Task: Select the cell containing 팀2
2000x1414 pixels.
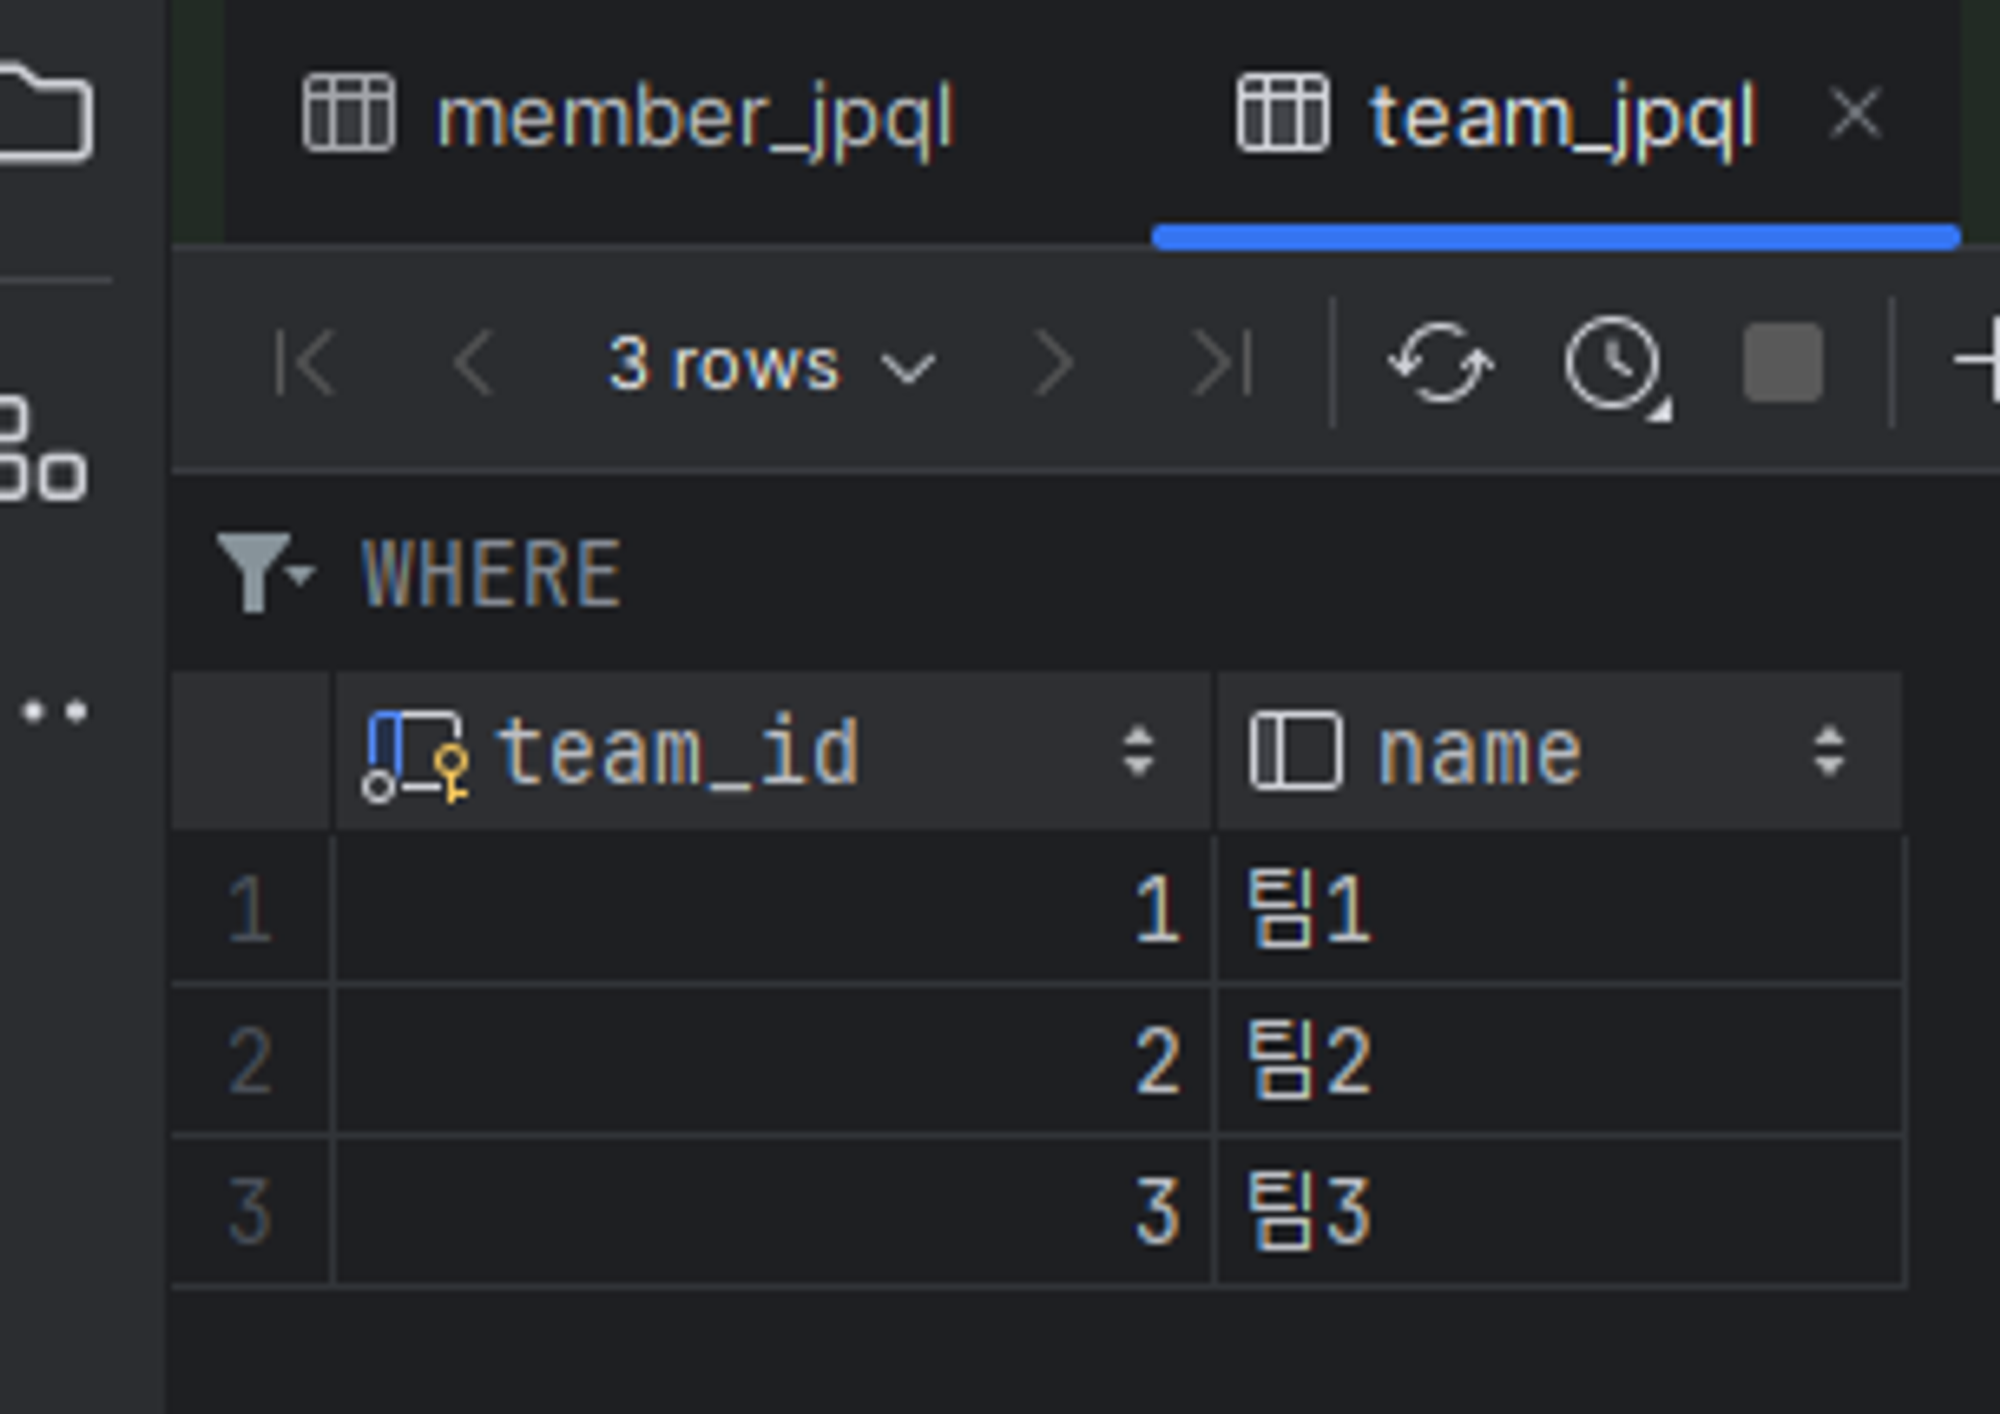Action: 1558,1061
